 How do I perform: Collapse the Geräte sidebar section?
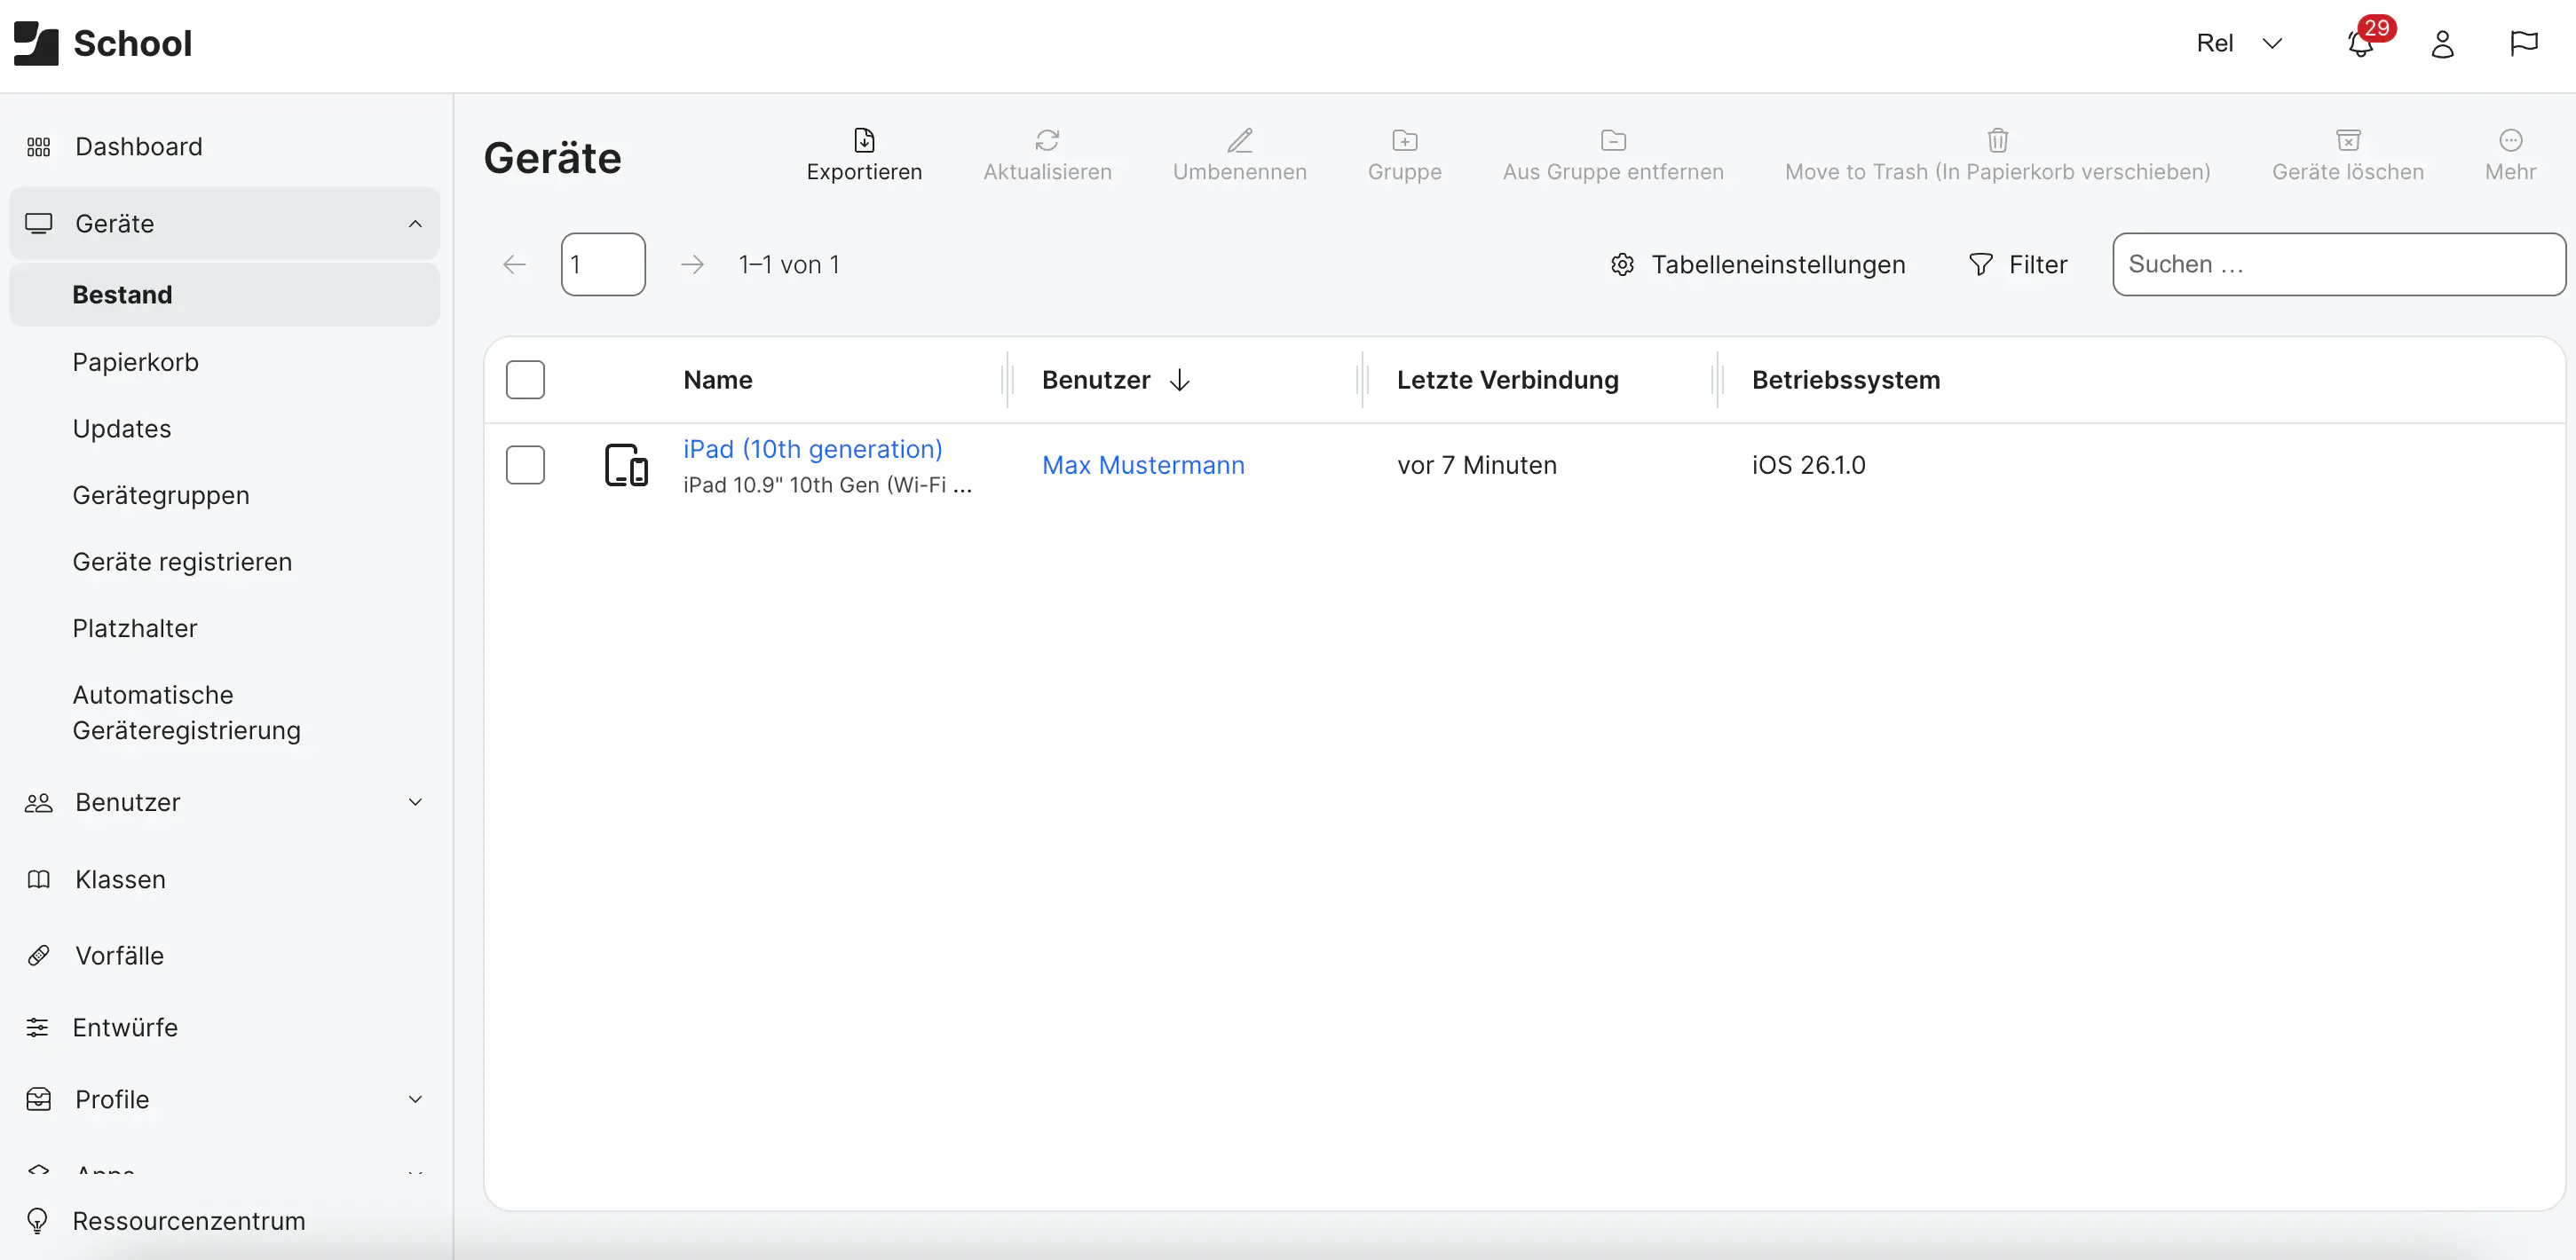(415, 222)
